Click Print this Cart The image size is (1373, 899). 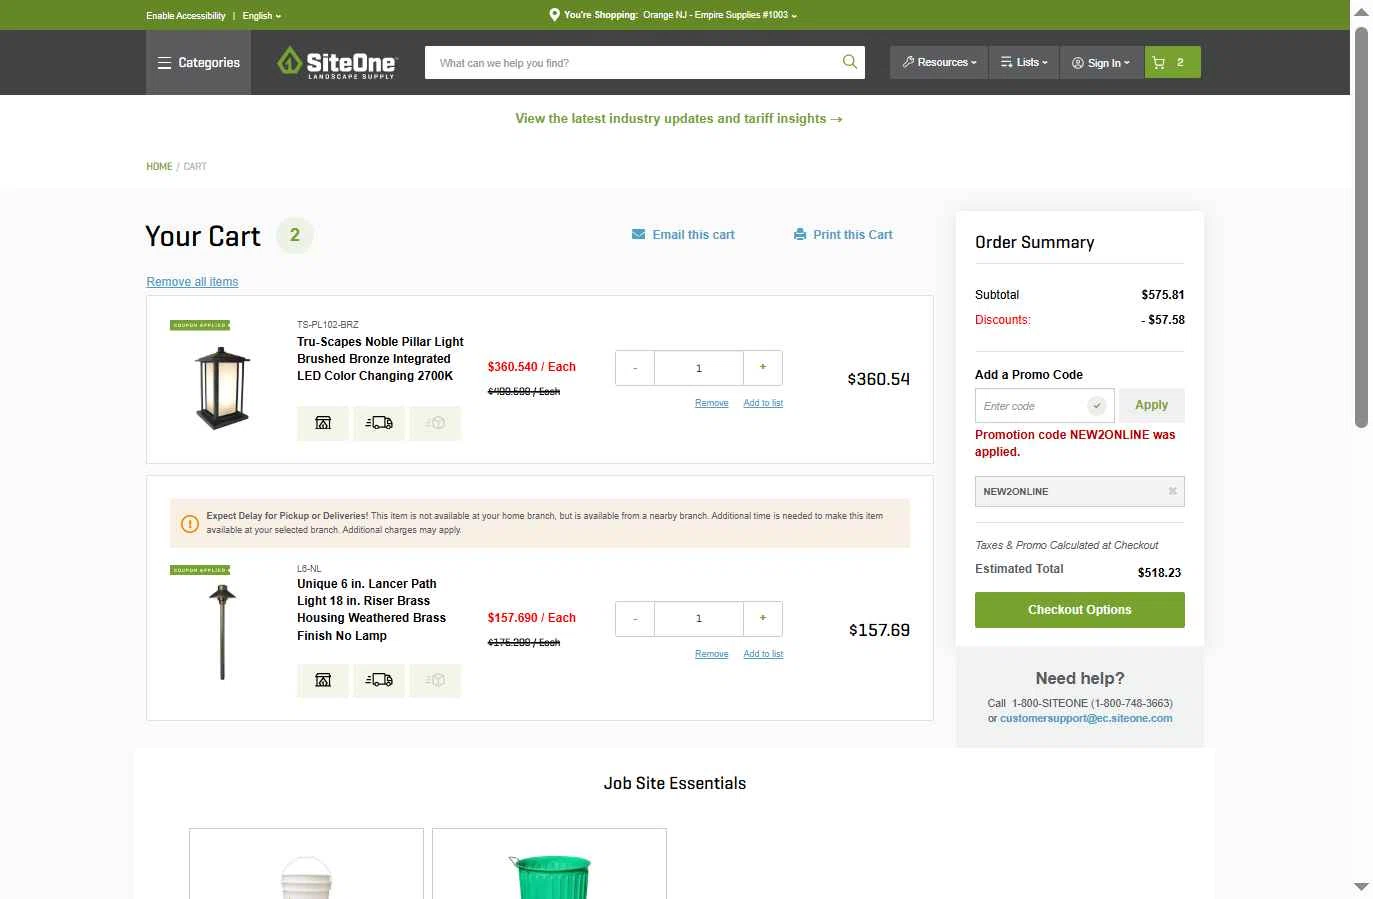pyautogui.click(x=852, y=235)
